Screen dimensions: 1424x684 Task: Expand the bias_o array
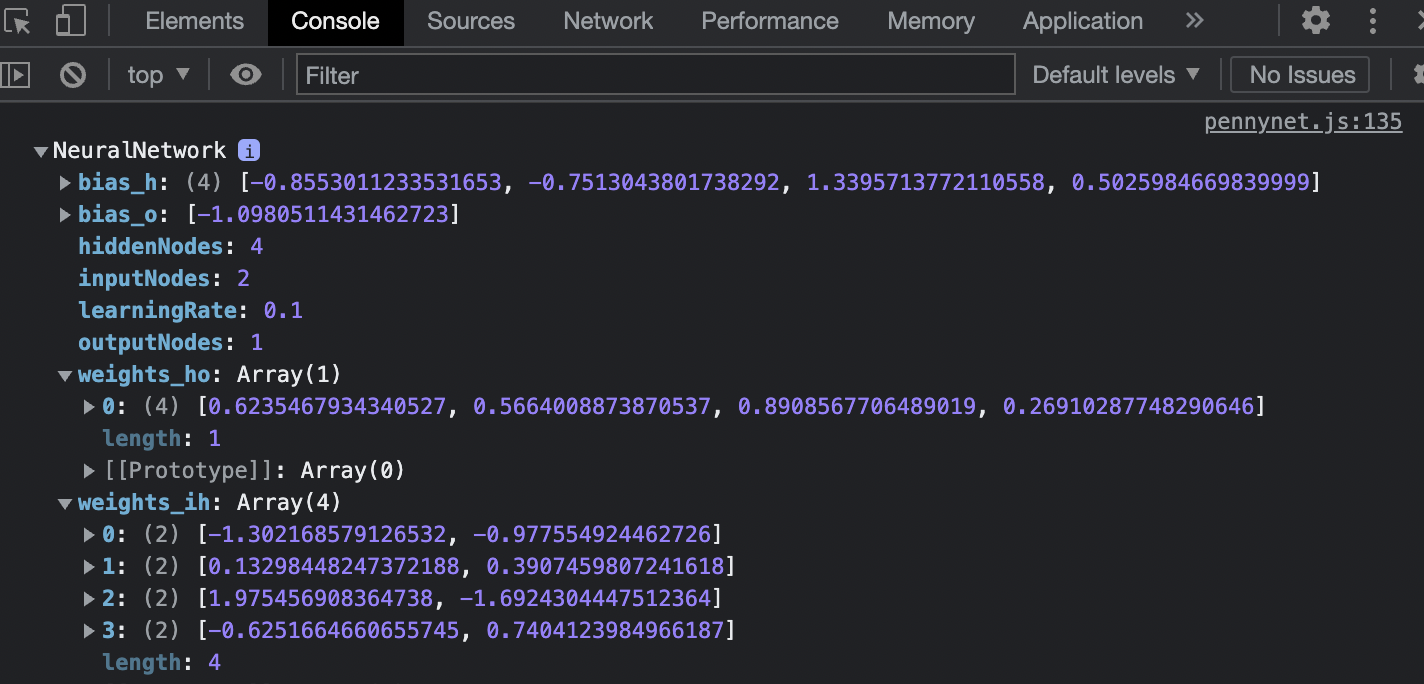pyautogui.click(x=66, y=215)
